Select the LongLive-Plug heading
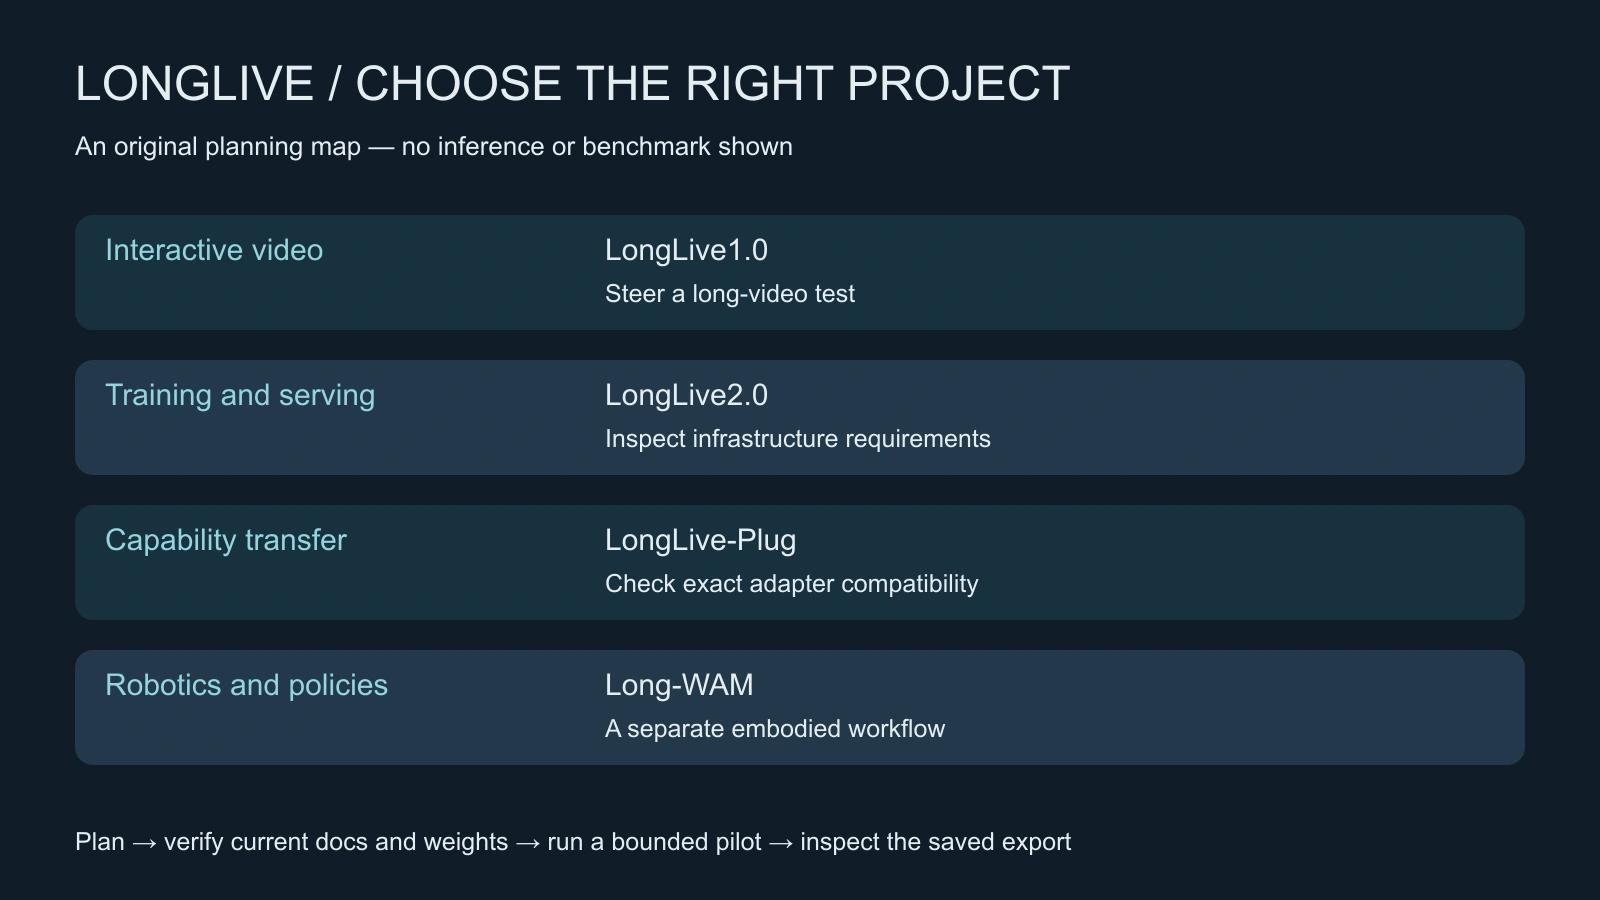This screenshot has height=900, width=1600. tap(700, 541)
